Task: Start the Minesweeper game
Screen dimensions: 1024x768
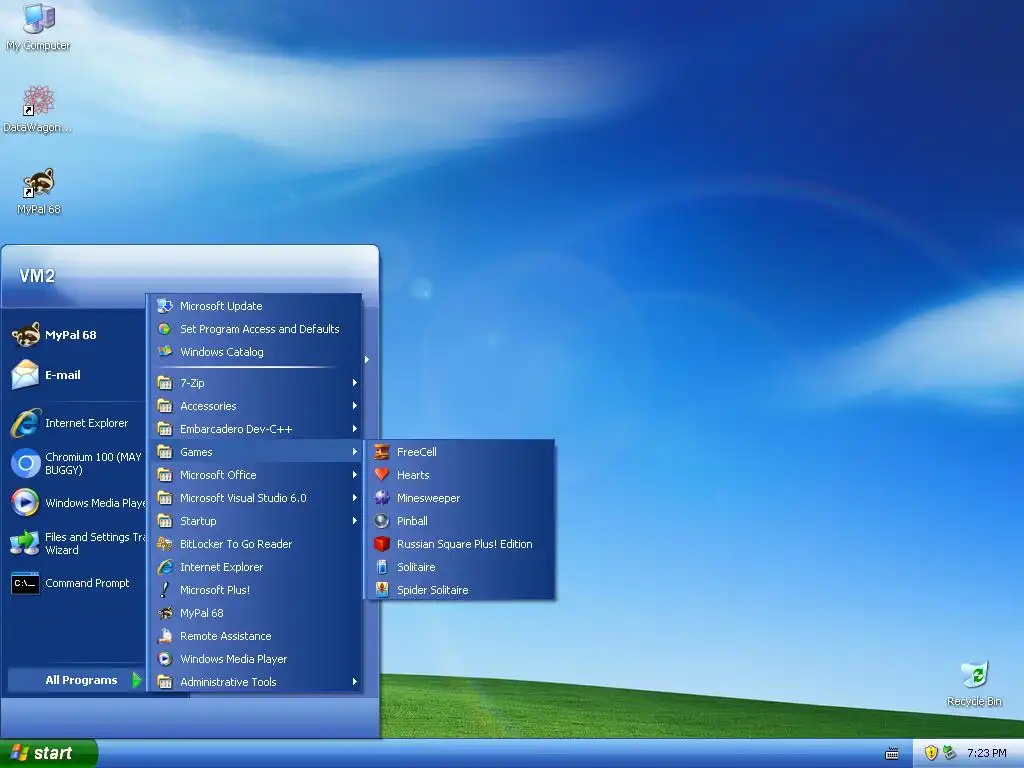Action: tap(462, 498)
